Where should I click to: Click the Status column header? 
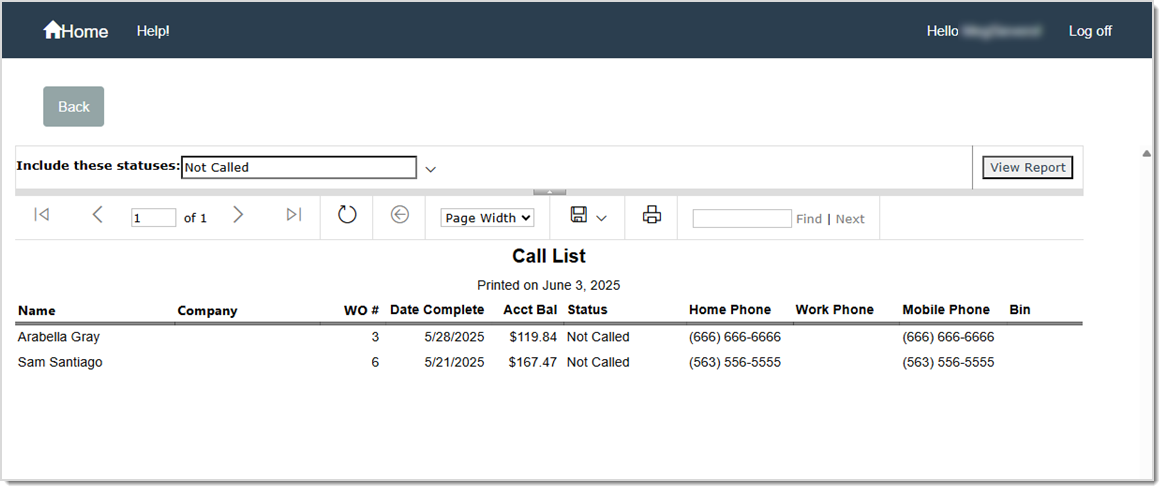(587, 310)
